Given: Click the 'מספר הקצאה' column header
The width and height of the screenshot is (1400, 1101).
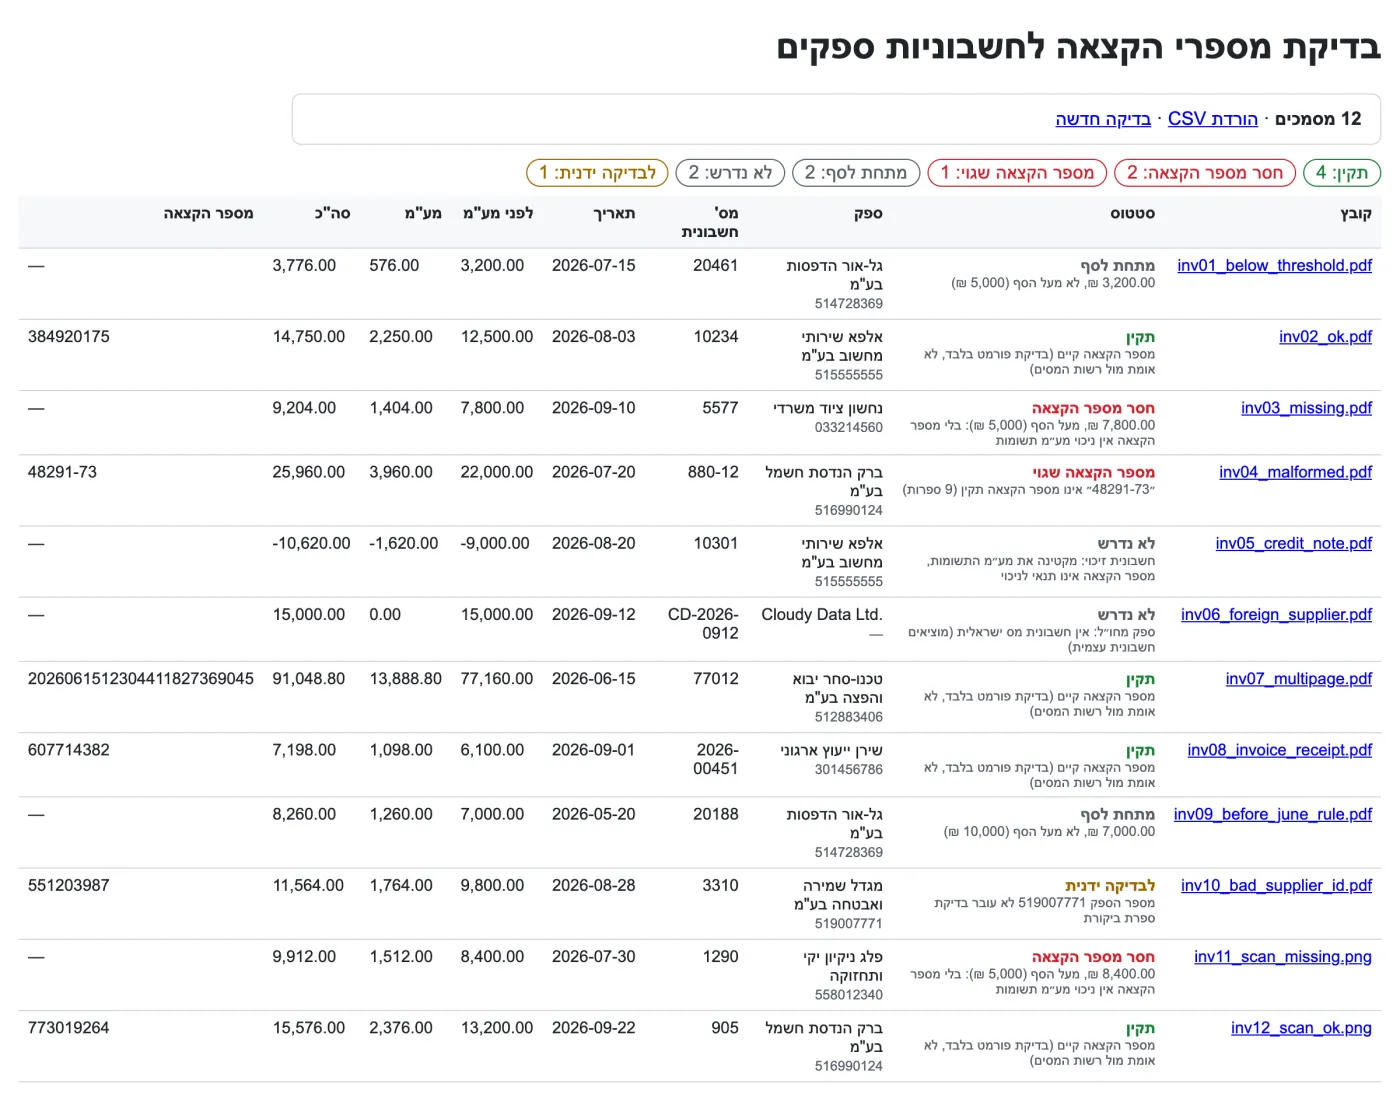Looking at the screenshot, I should click(208, 213).
